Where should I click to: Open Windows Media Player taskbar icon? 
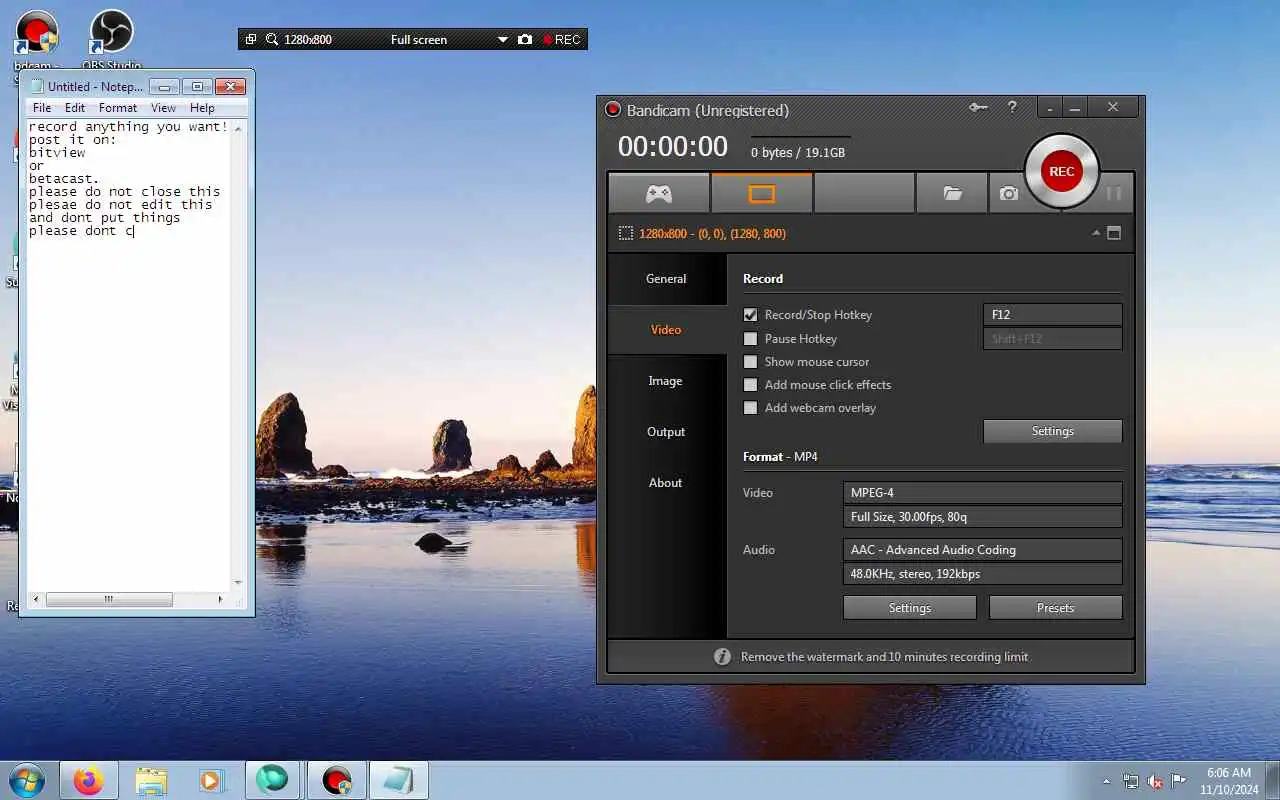pos(211,780)
